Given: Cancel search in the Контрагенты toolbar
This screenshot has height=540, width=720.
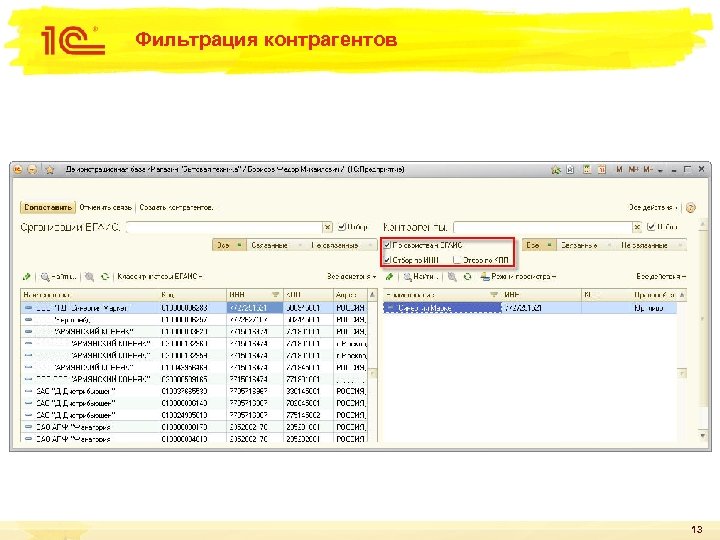Looking at the screenshot, I should [x=452, y=277].
